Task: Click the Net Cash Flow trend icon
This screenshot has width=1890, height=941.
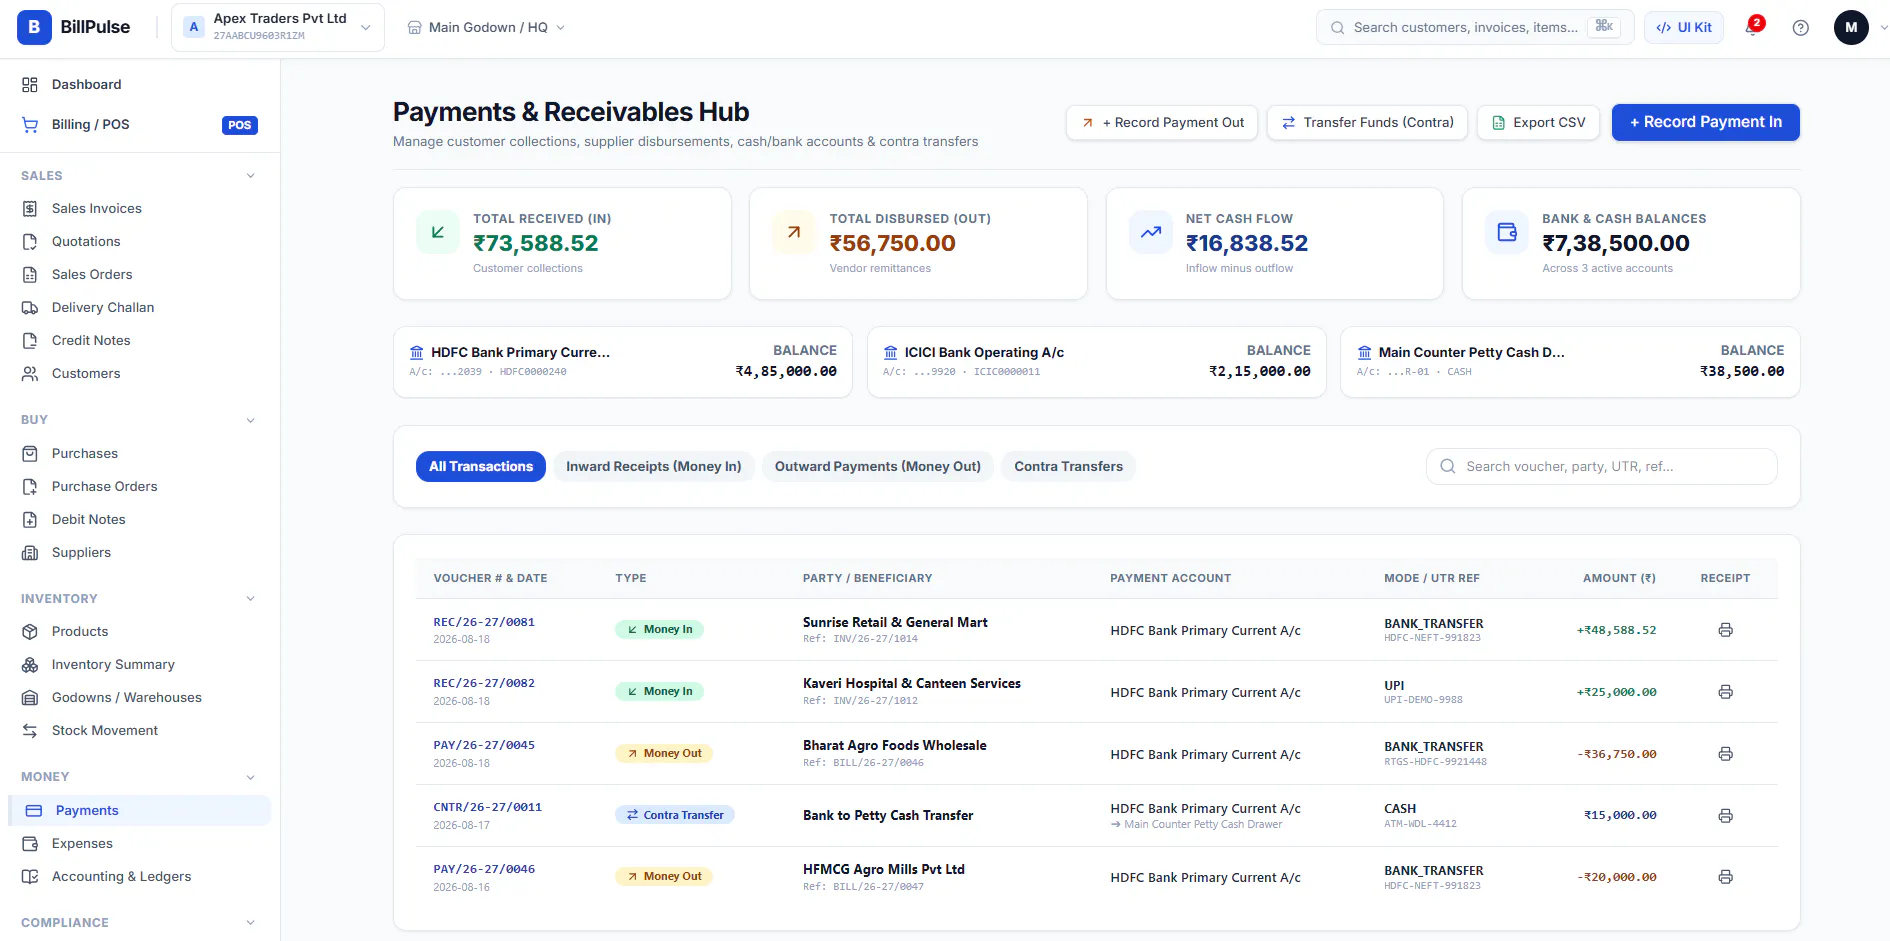Action: coord(1151,232)
